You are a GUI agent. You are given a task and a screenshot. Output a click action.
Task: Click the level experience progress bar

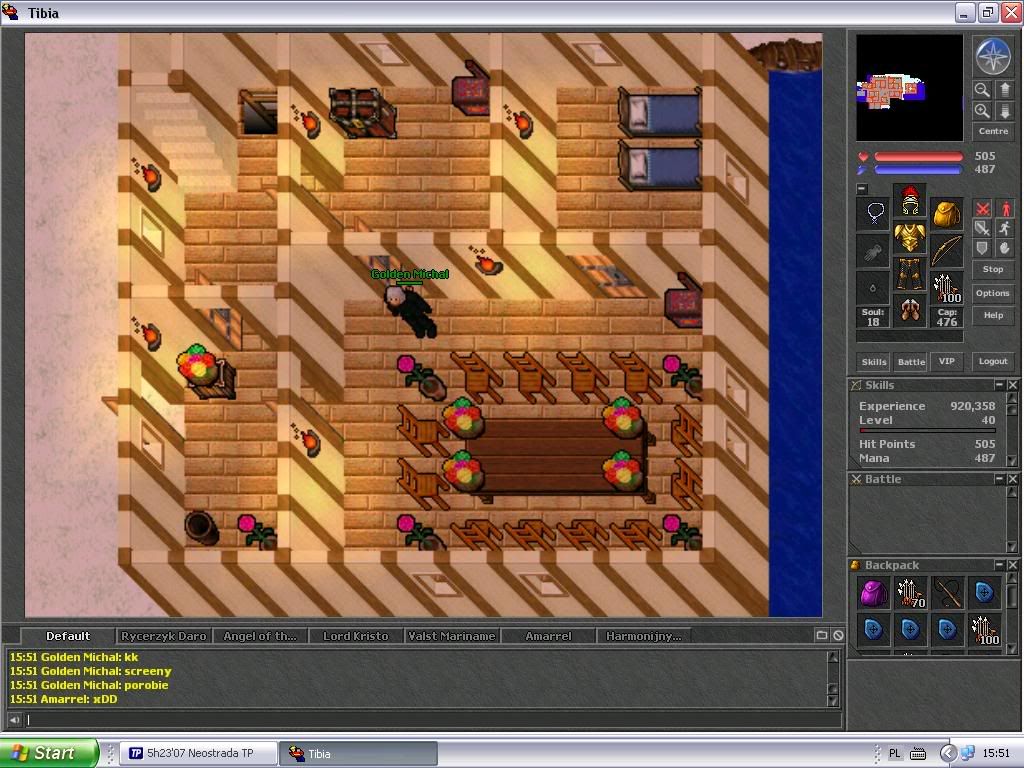(x=927, y=430)
